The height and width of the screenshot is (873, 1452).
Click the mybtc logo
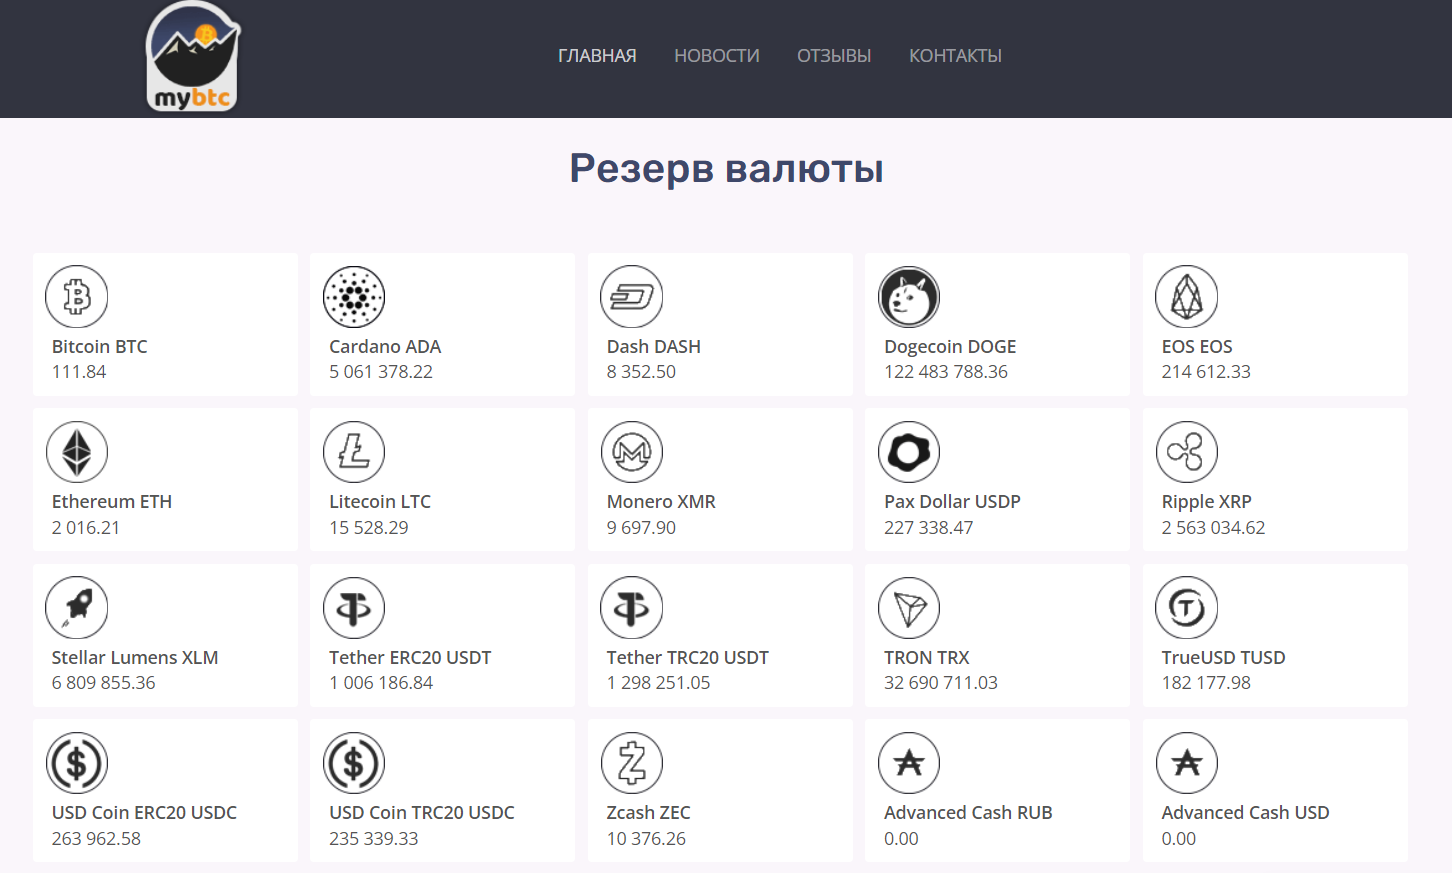193,56
